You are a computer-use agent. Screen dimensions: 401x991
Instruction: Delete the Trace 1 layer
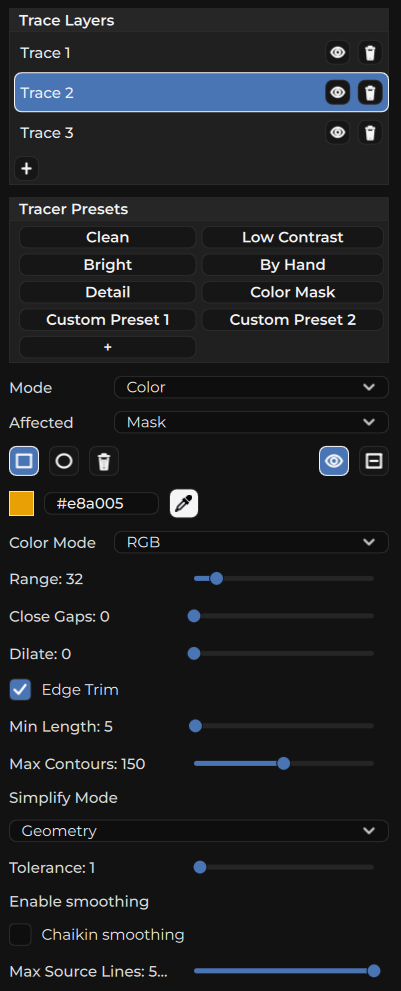click(370, 53)
